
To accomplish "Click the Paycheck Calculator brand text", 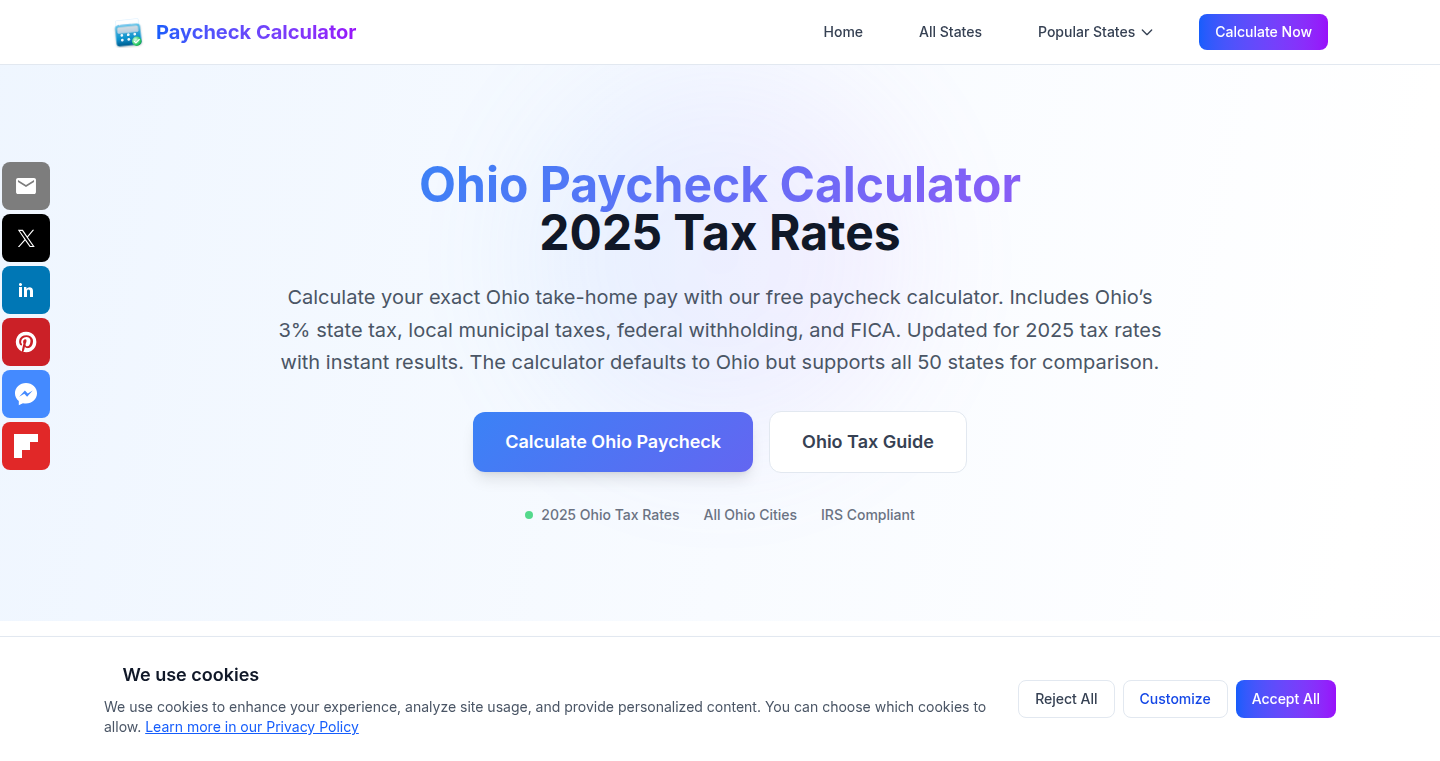I will point(256,32).
